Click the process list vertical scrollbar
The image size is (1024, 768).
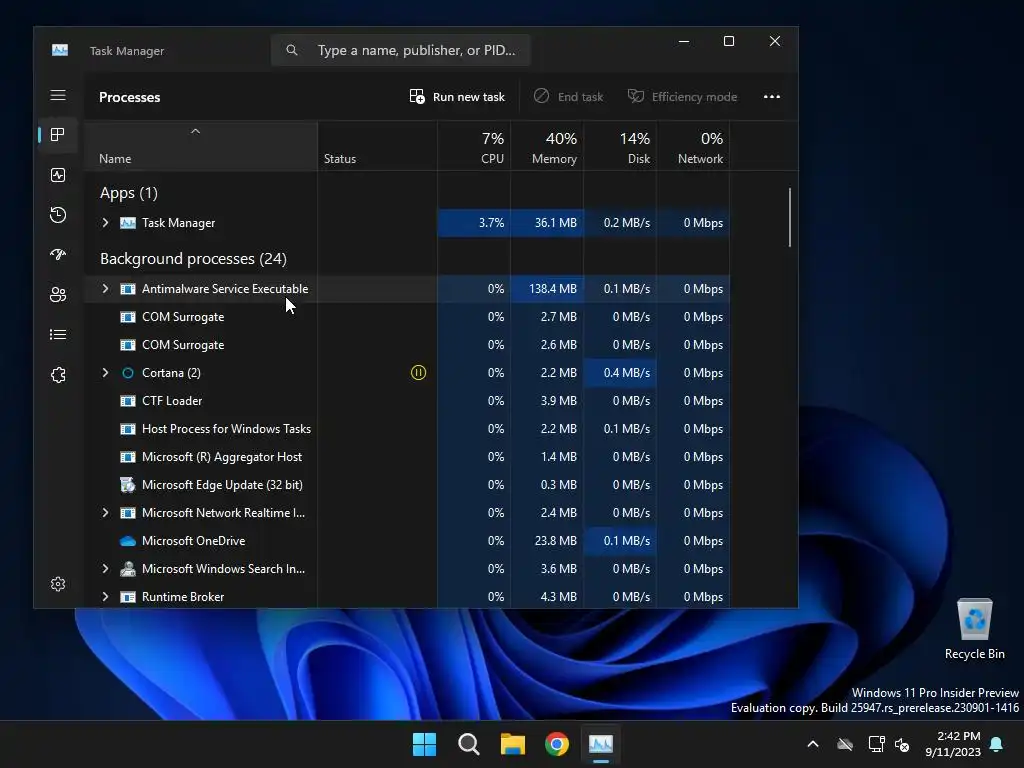click(x=790, y=217)
